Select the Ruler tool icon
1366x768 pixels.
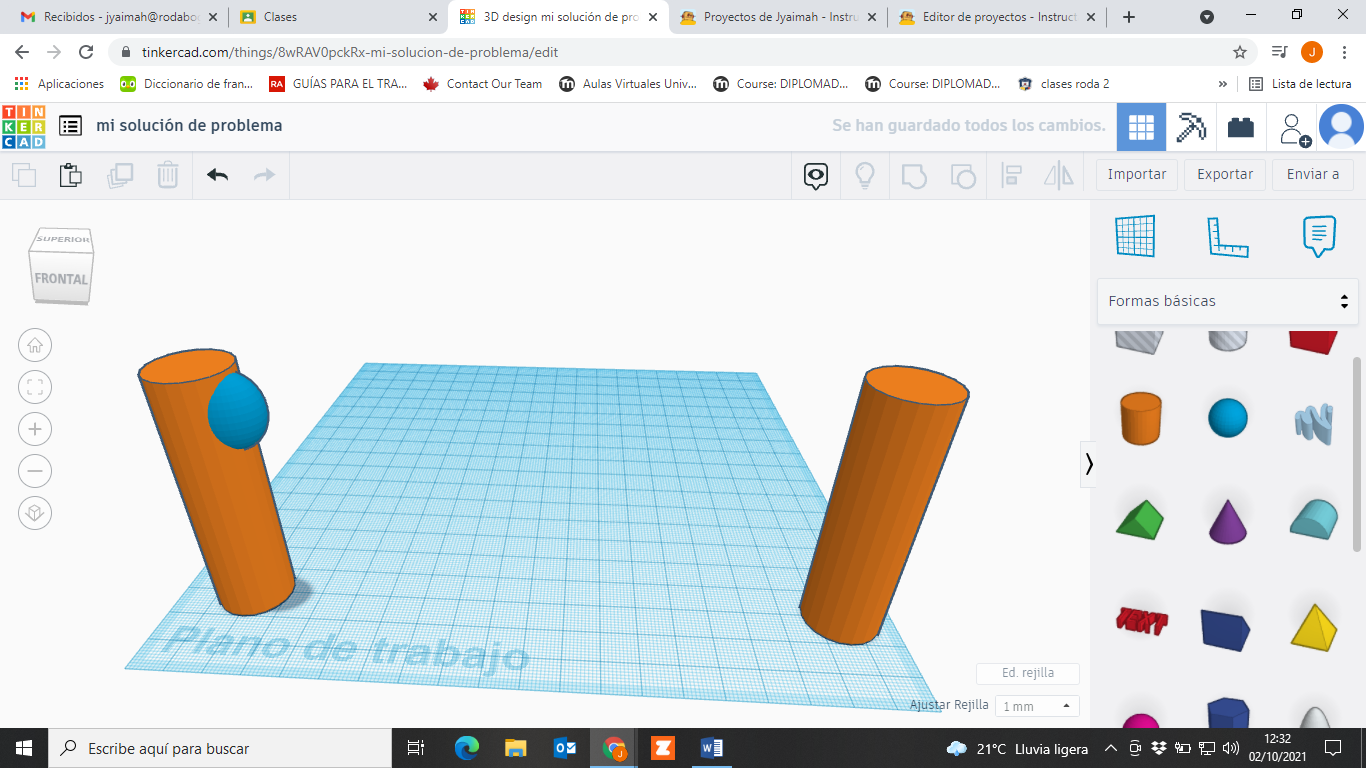tap(1228, 236)
